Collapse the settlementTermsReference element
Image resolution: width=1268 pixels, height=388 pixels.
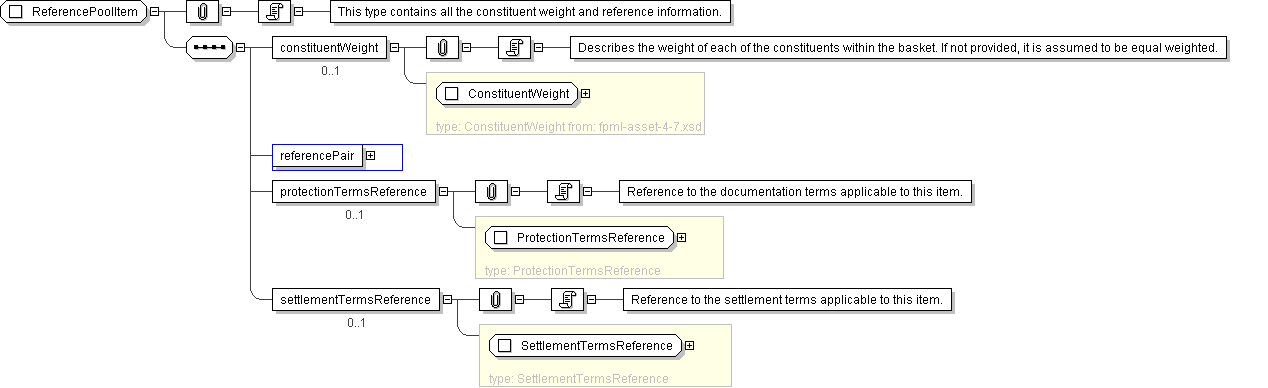click(x=446, y=299)
